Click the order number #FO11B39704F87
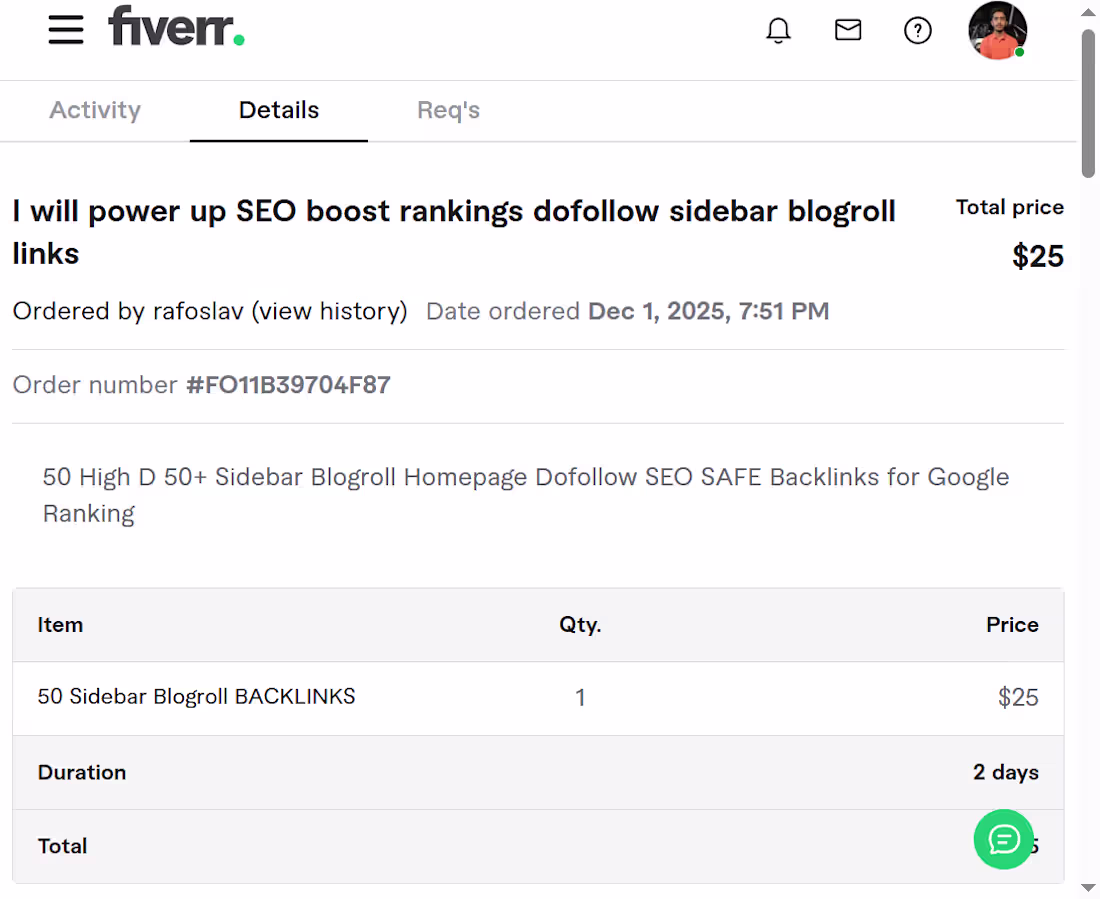Image resolution: width=1100 pixels, height=899 pixels. click(288, 385)
